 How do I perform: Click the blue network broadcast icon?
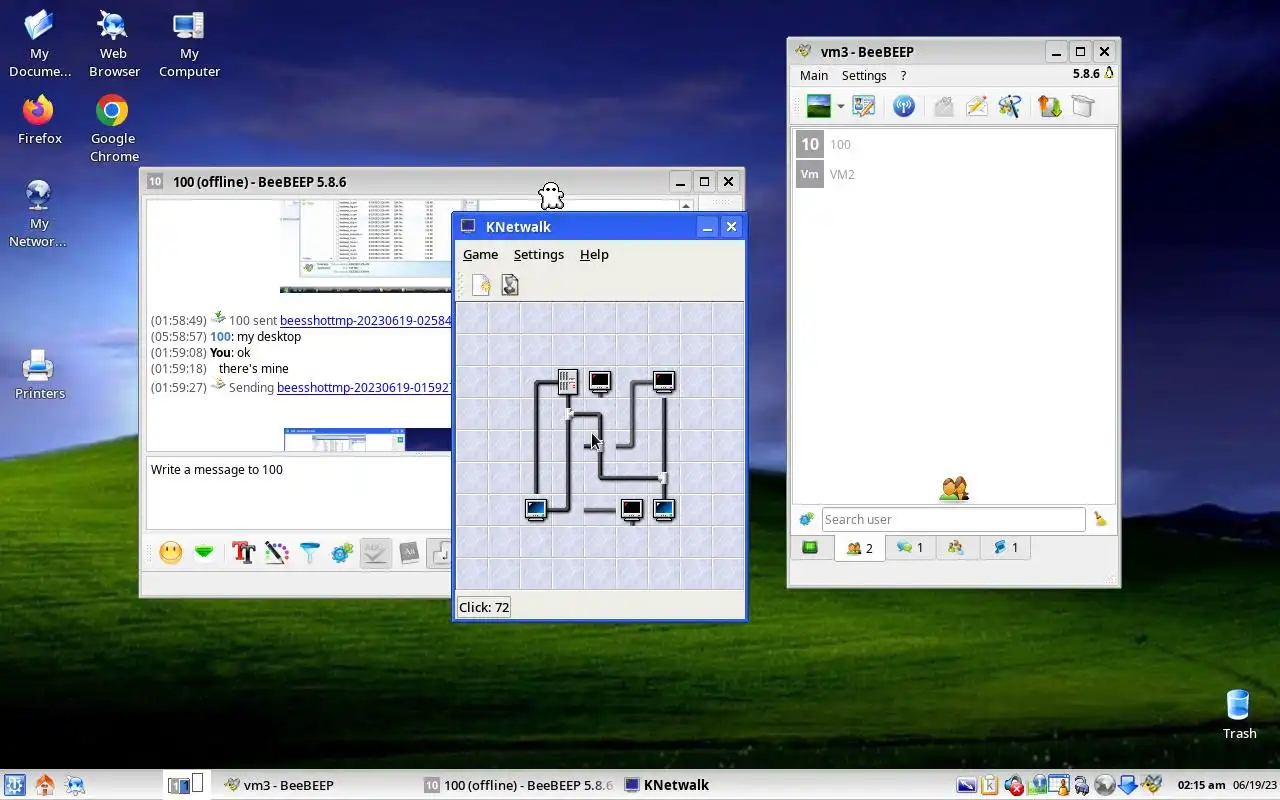pyautogui.click(x=904, y=106)
